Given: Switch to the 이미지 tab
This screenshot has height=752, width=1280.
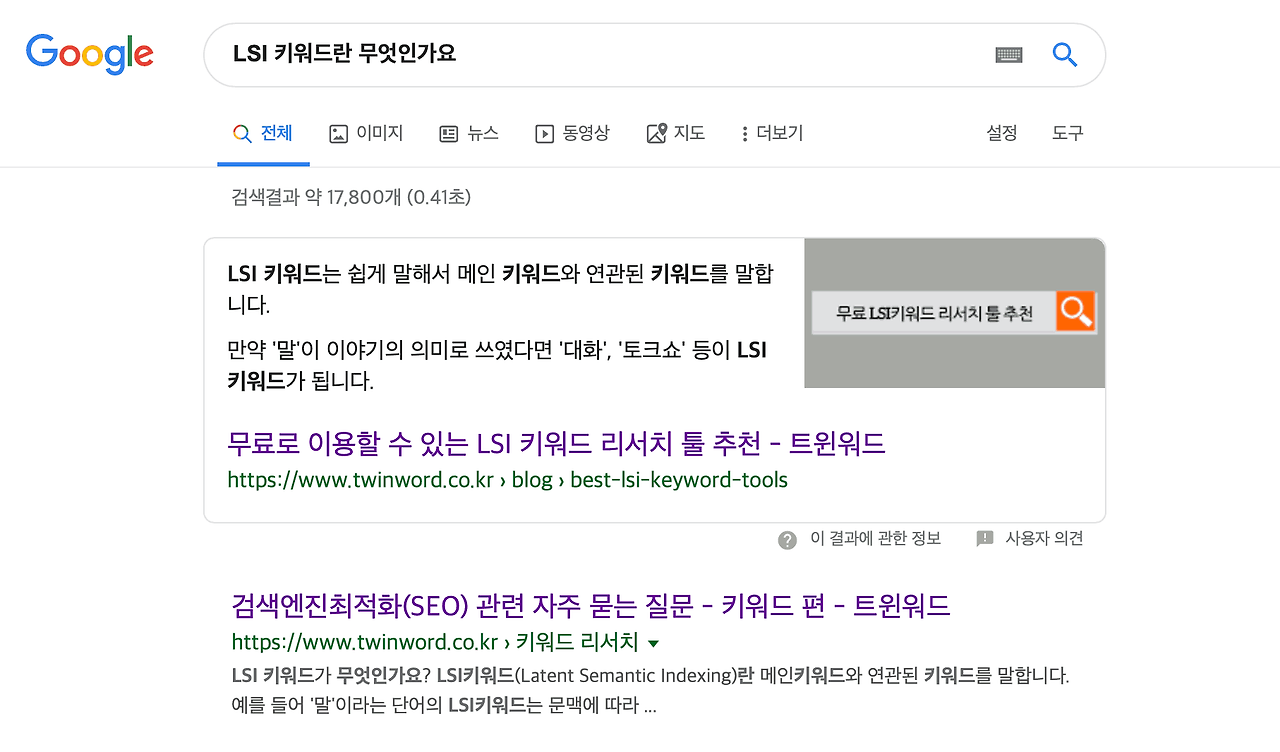Looking at the screenshot, I should click(366, 133).
